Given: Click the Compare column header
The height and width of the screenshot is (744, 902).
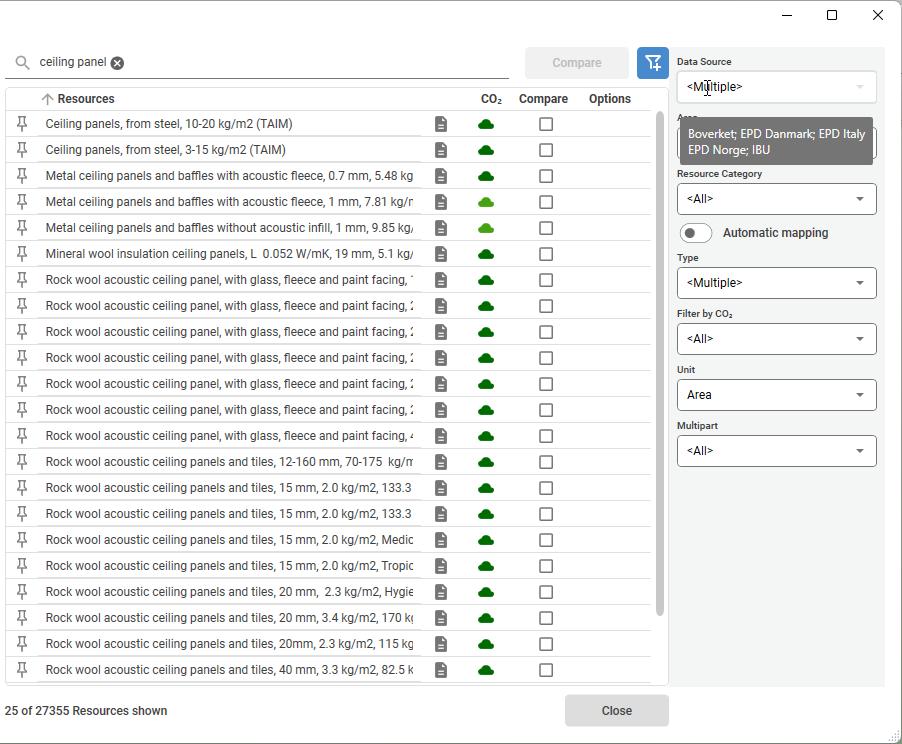Looking at the screenshot, I should 543,99.
